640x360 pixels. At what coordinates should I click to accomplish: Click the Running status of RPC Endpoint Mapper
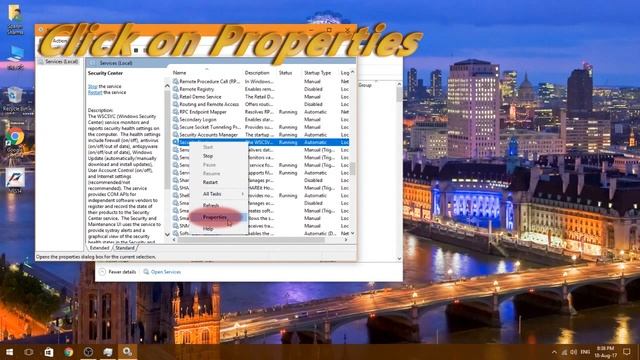pos(288,112)
